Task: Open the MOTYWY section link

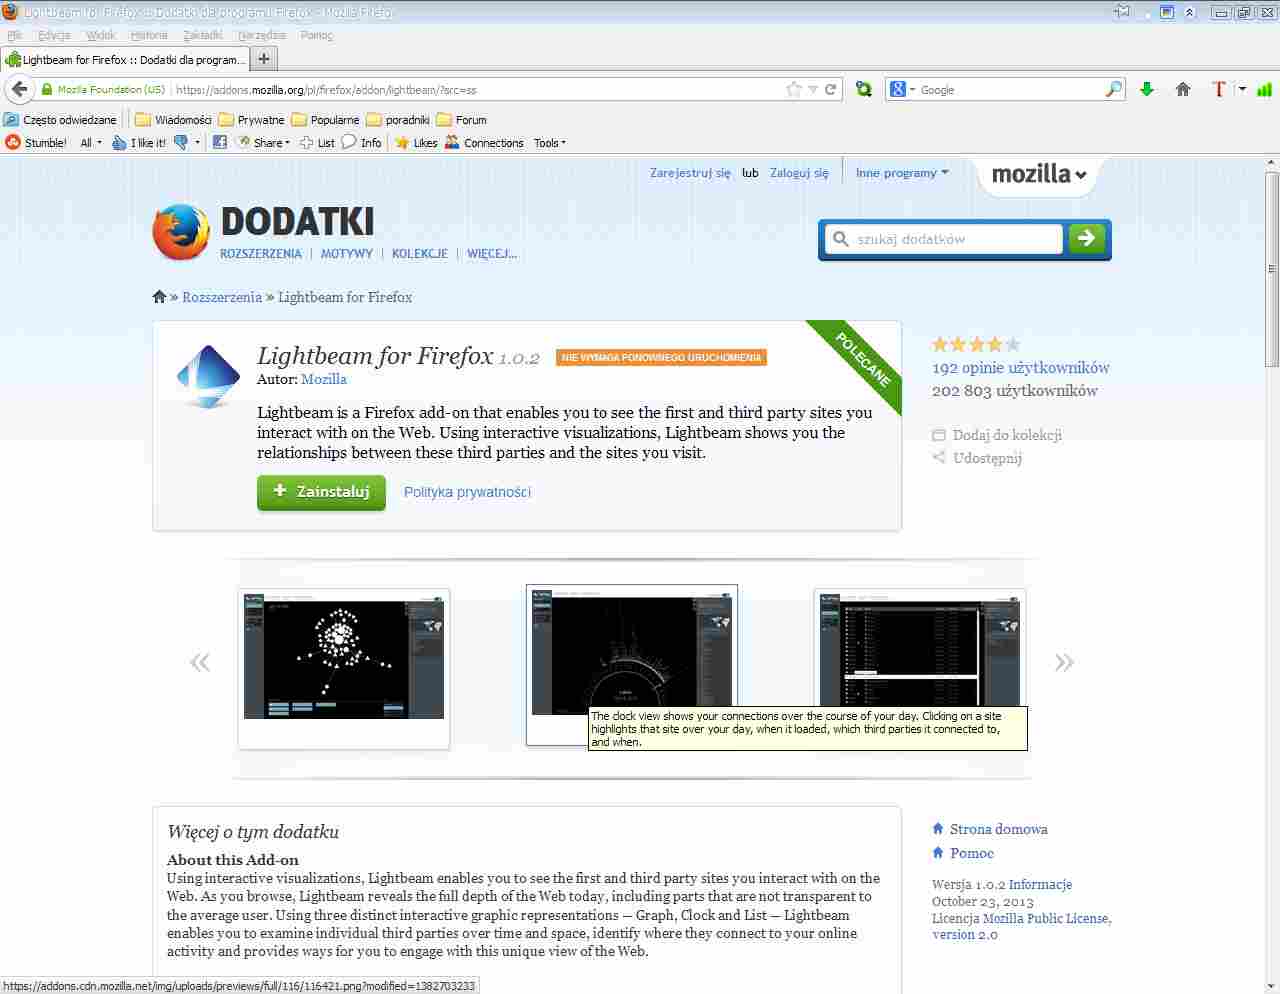Action: click(x=347, y=254)
